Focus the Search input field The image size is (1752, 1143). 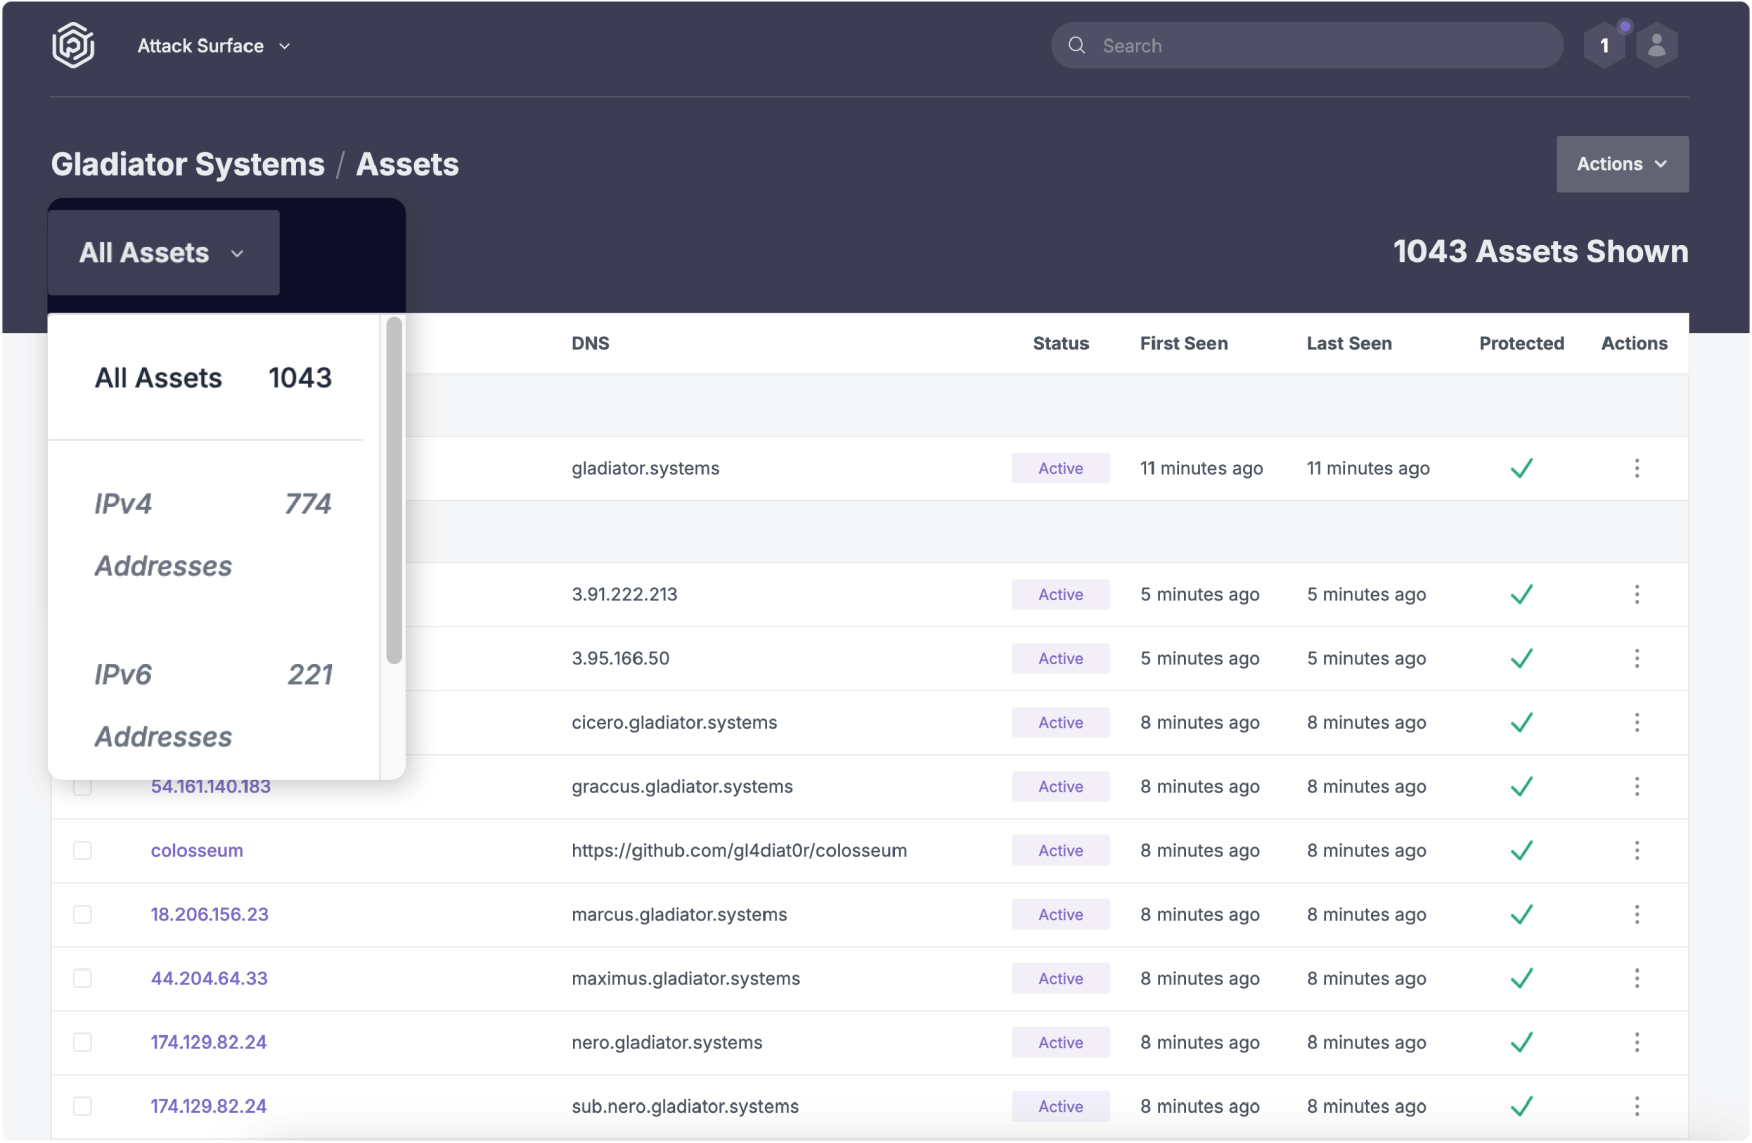1307,46
